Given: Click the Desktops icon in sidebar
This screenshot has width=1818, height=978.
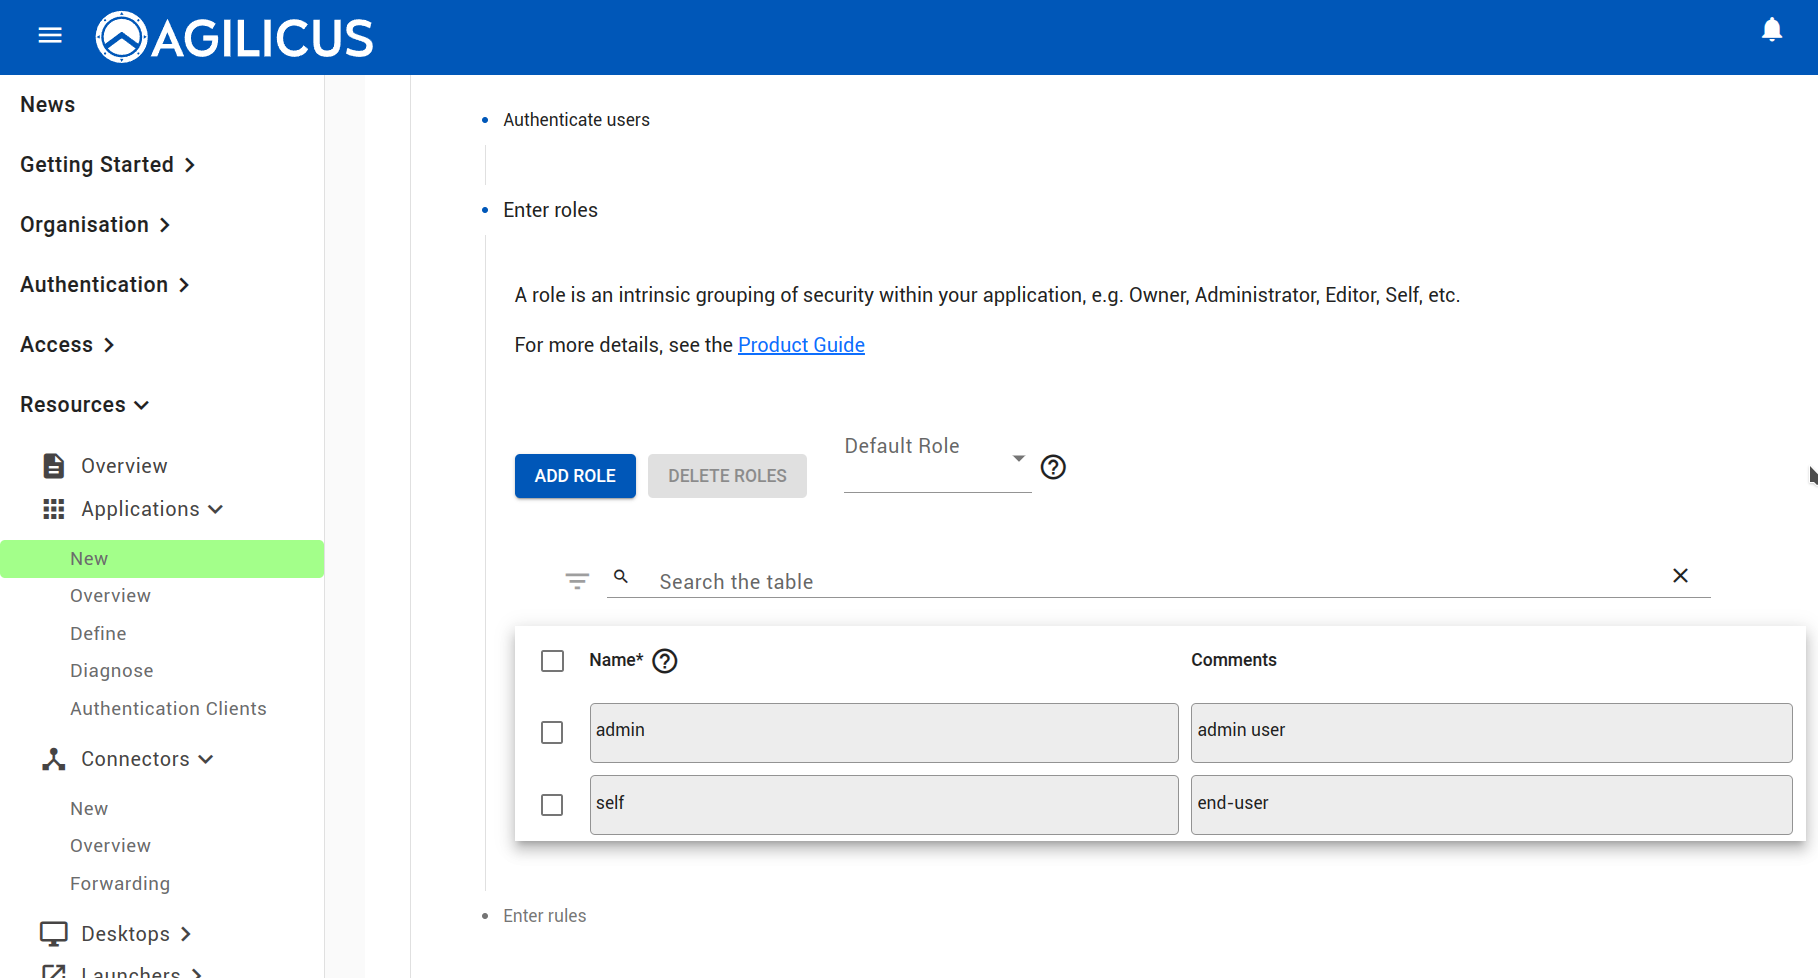Looking at the screenshot, I should click(x=53, y=933).
